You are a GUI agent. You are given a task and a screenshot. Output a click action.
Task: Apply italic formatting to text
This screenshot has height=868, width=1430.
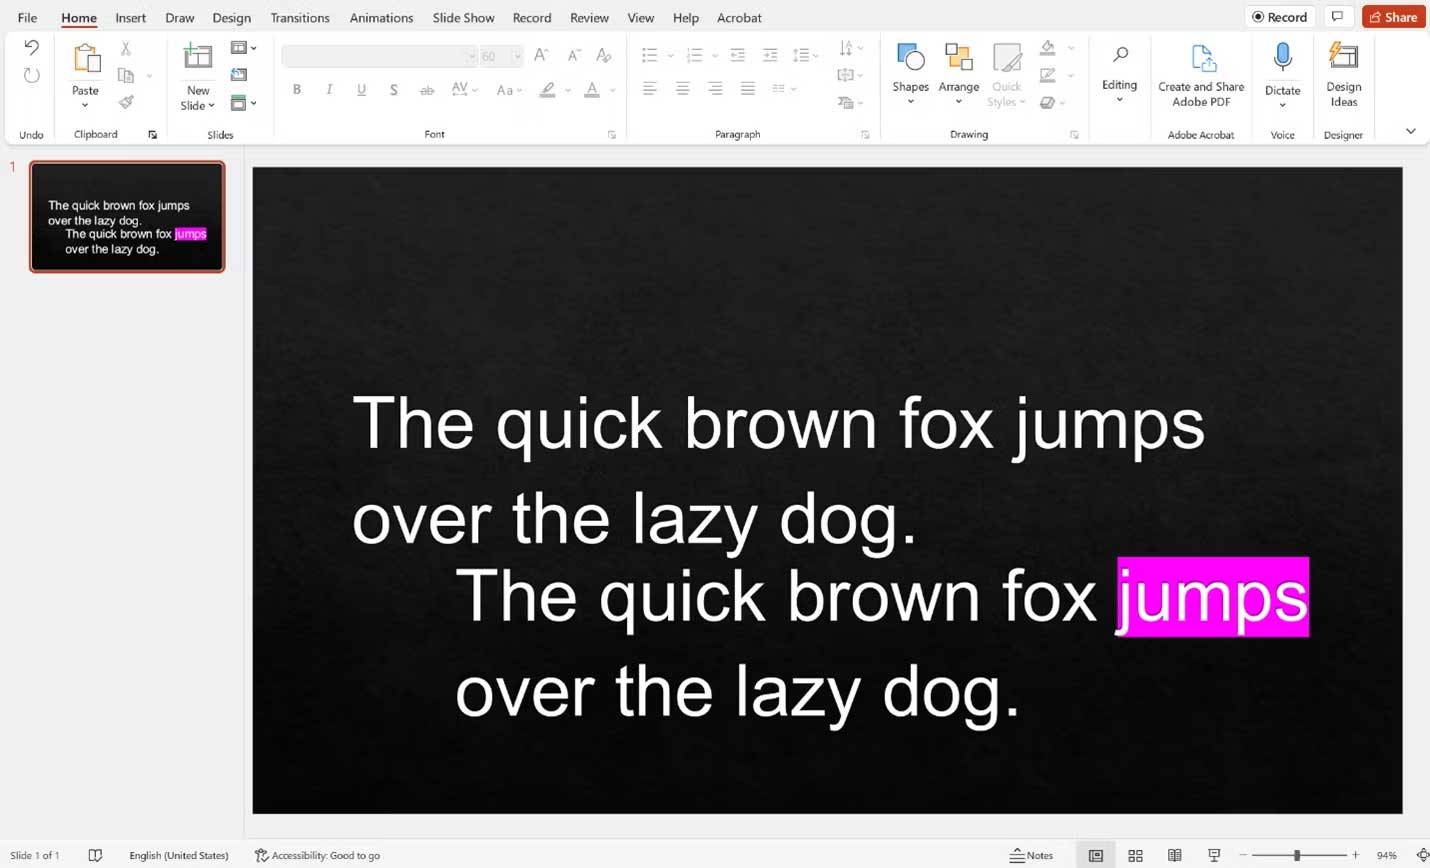coord(328,89)
